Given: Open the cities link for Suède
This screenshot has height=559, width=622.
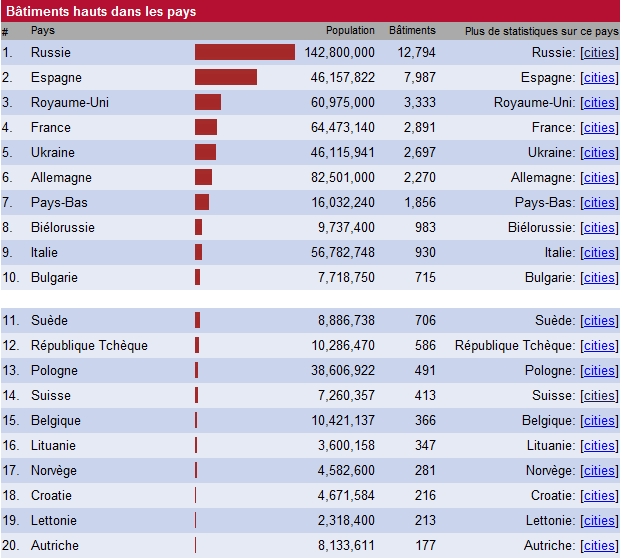Looking at the screenshot, I should pos(599,320).
